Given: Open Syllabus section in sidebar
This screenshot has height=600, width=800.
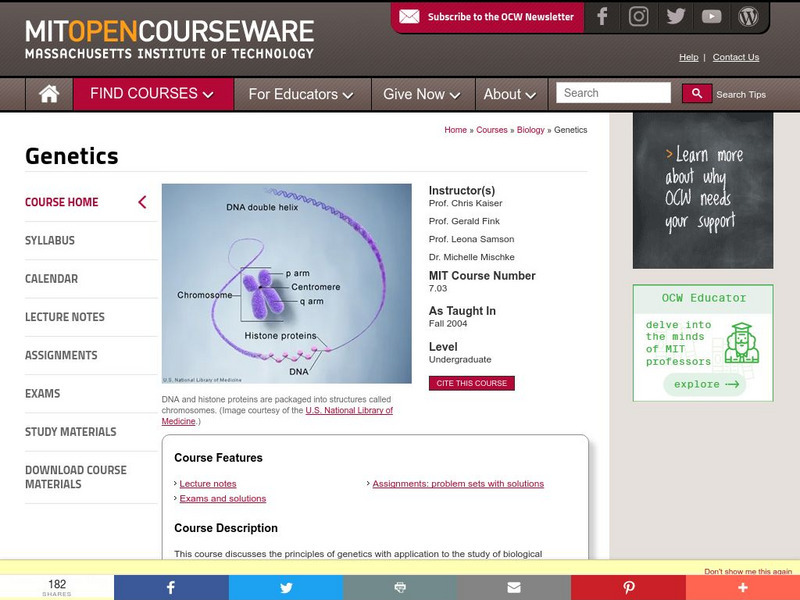Looking at the screenshot, I should point(50,240).
